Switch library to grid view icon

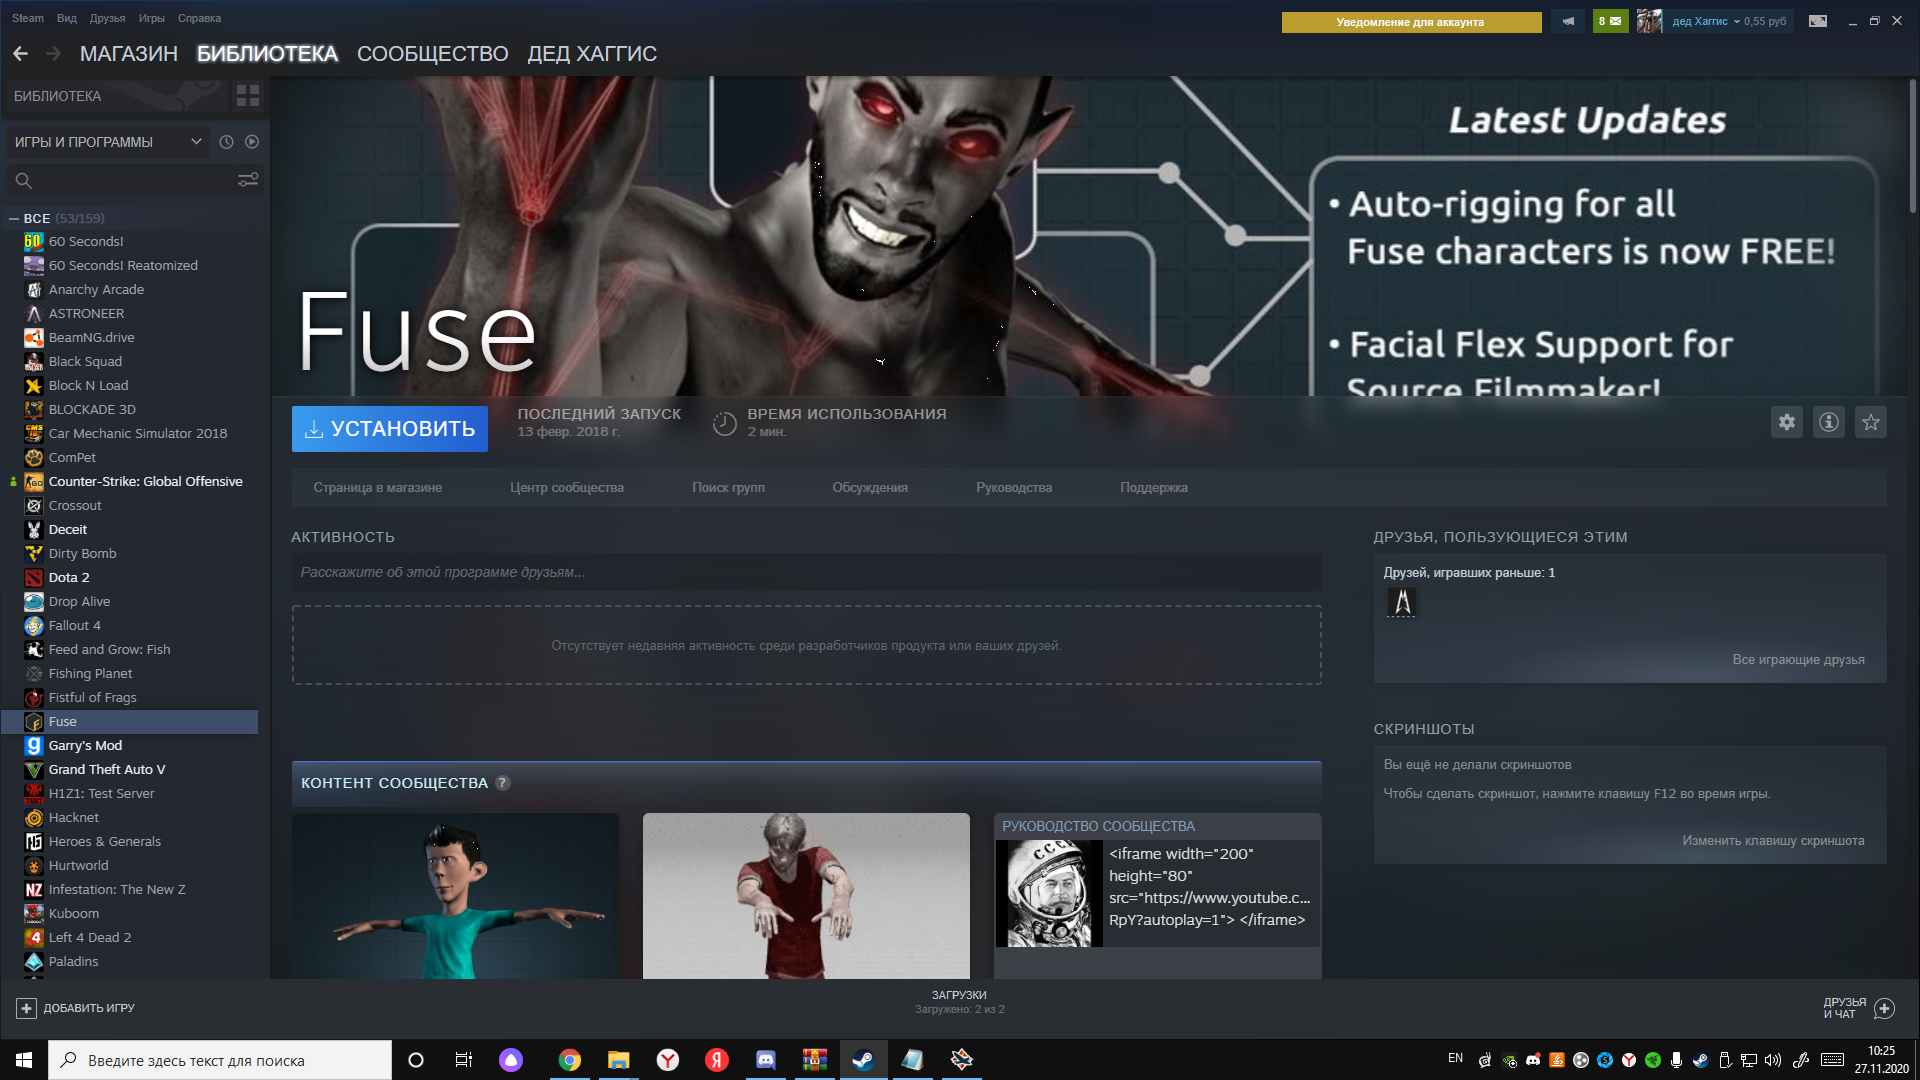coord(247,96)
